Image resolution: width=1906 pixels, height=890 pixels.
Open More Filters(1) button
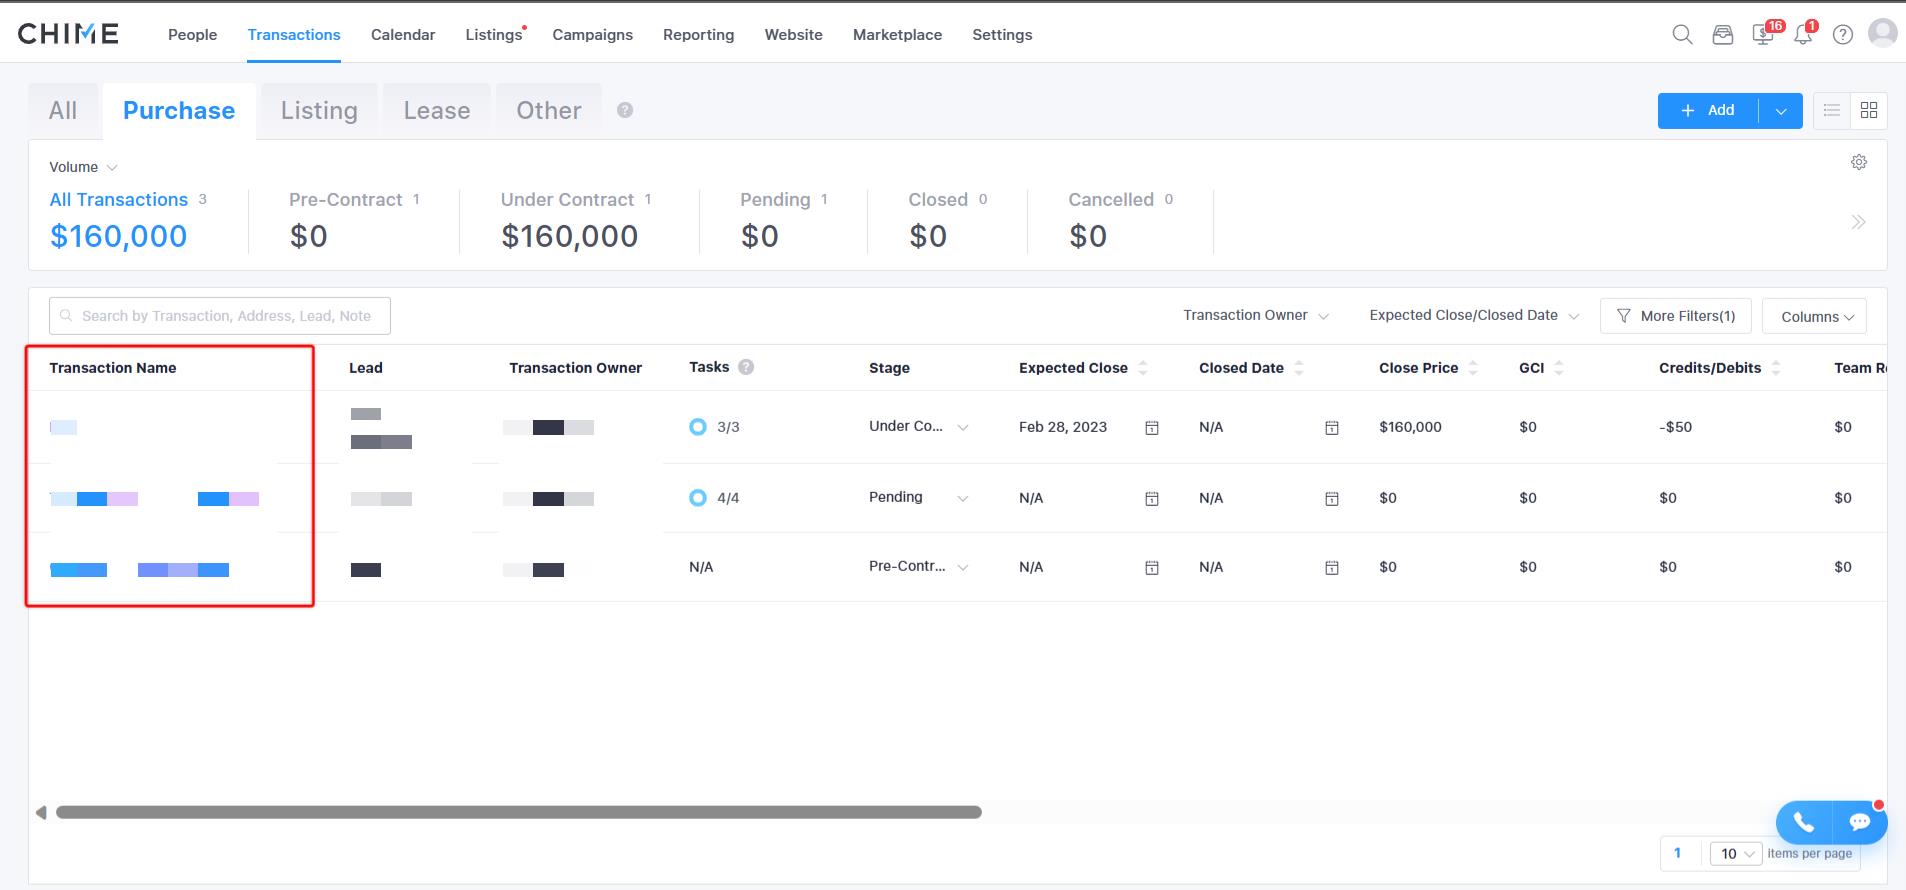click(x=1675, y=316)
